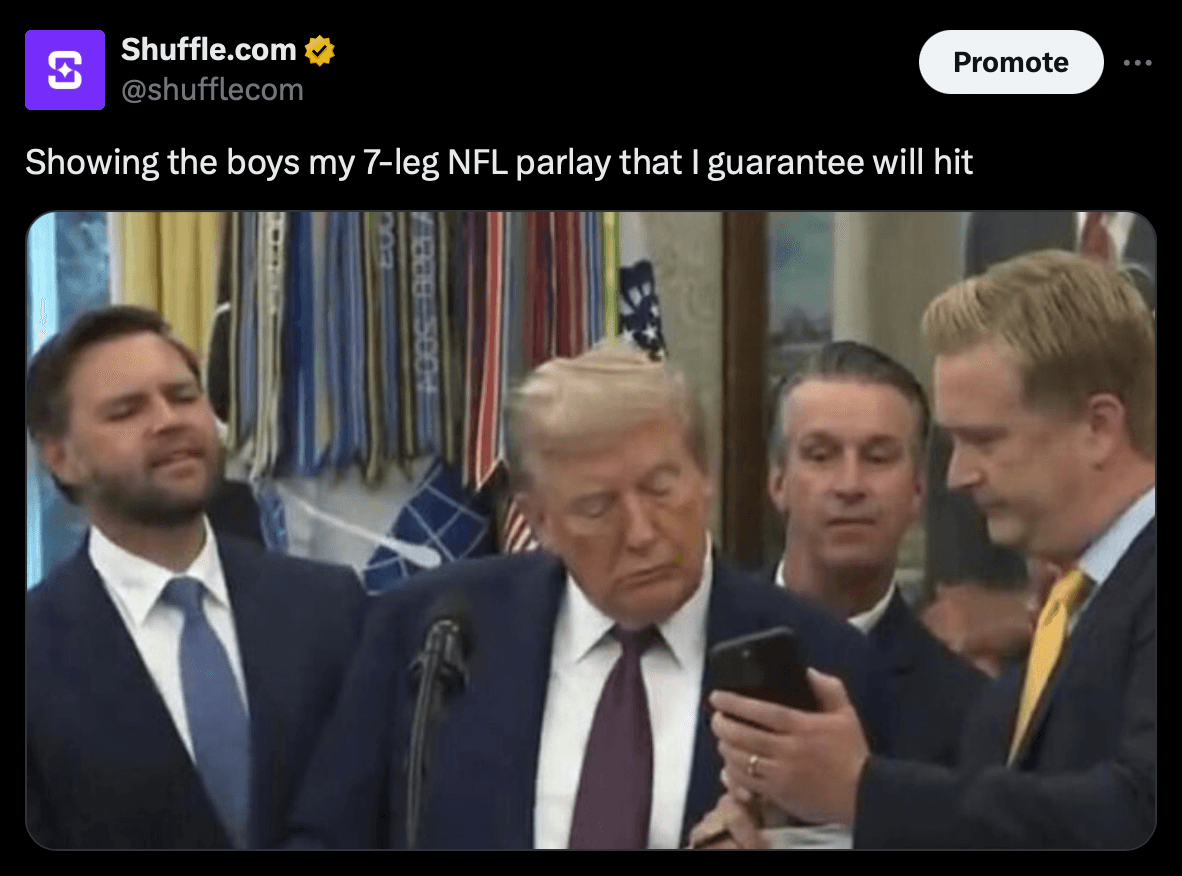1182x876 pixels.
Task: Click the gold verified badge beside Shuffle.com
Action: pyautogui.click(x=320, y=51)
